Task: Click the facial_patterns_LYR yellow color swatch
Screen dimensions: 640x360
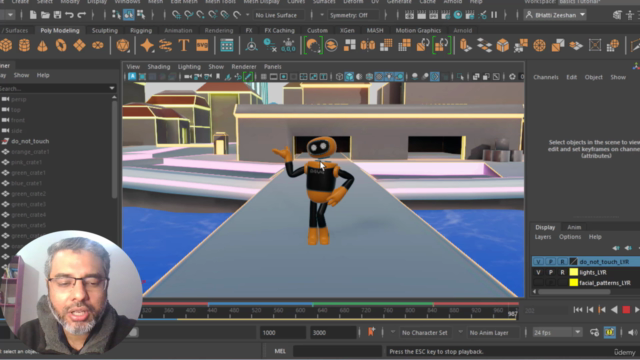Action: [x=573, y=282]
